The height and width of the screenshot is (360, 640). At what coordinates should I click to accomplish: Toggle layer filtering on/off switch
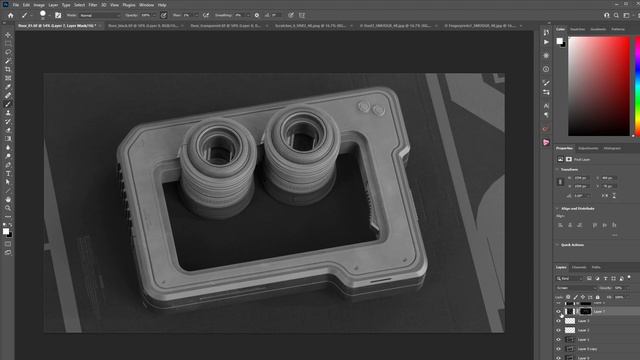(629, 278)
